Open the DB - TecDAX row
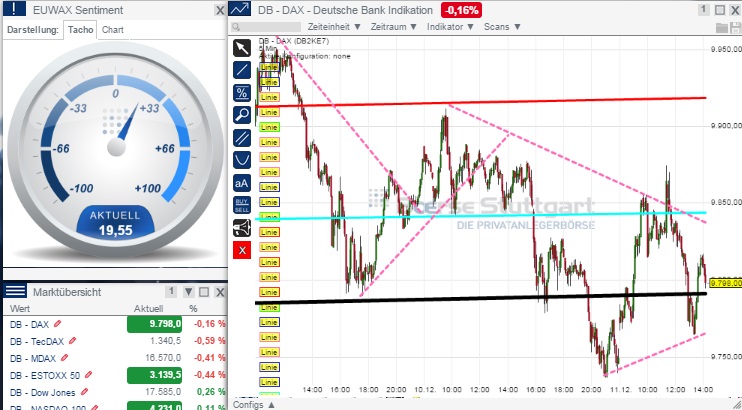This screenshot has width=742, height=410. click(x=115, y=341)
